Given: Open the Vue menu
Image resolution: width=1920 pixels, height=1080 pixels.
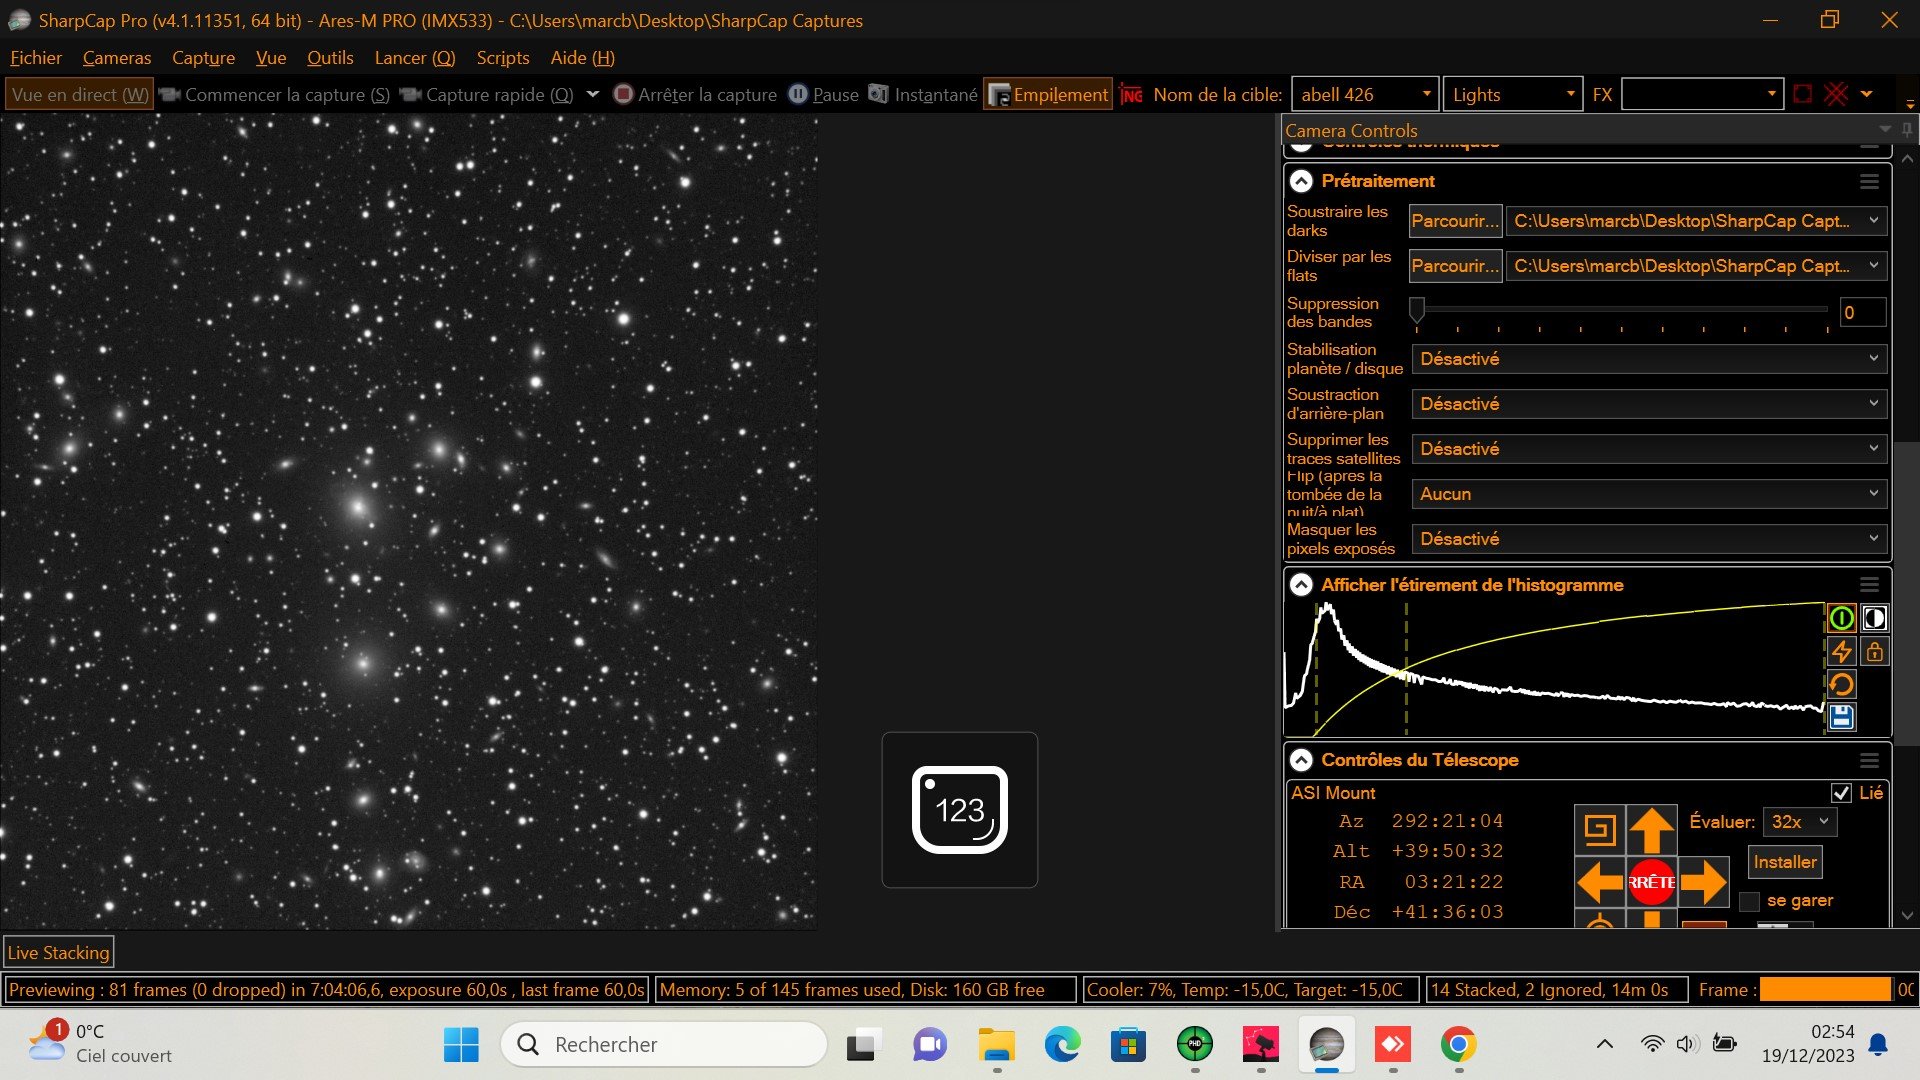Looking at the screenshot, I should pos(271,58).
